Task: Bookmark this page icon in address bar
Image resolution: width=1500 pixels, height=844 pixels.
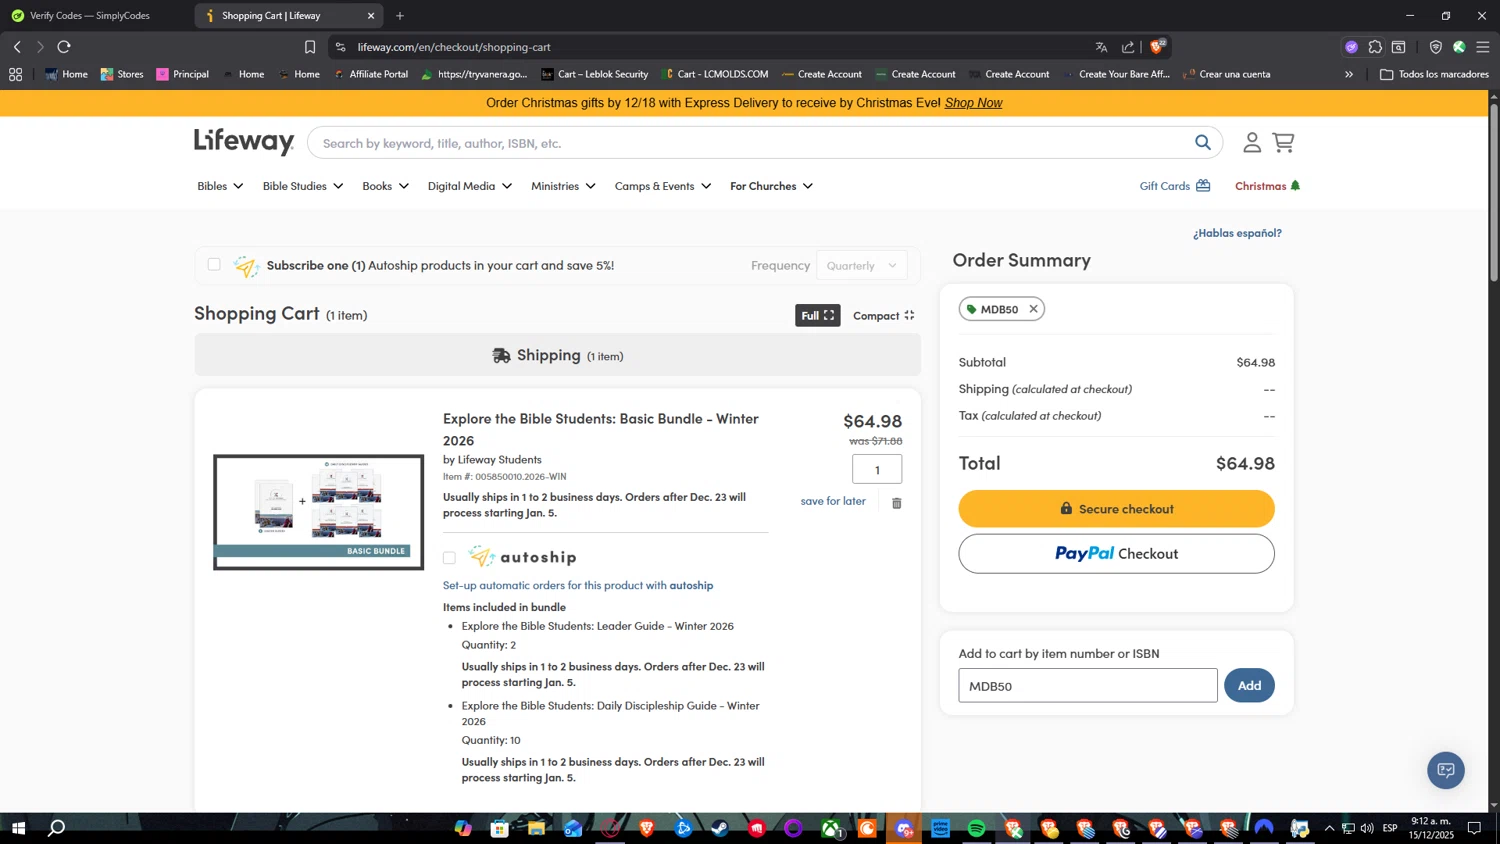Action: click(310, 47)
